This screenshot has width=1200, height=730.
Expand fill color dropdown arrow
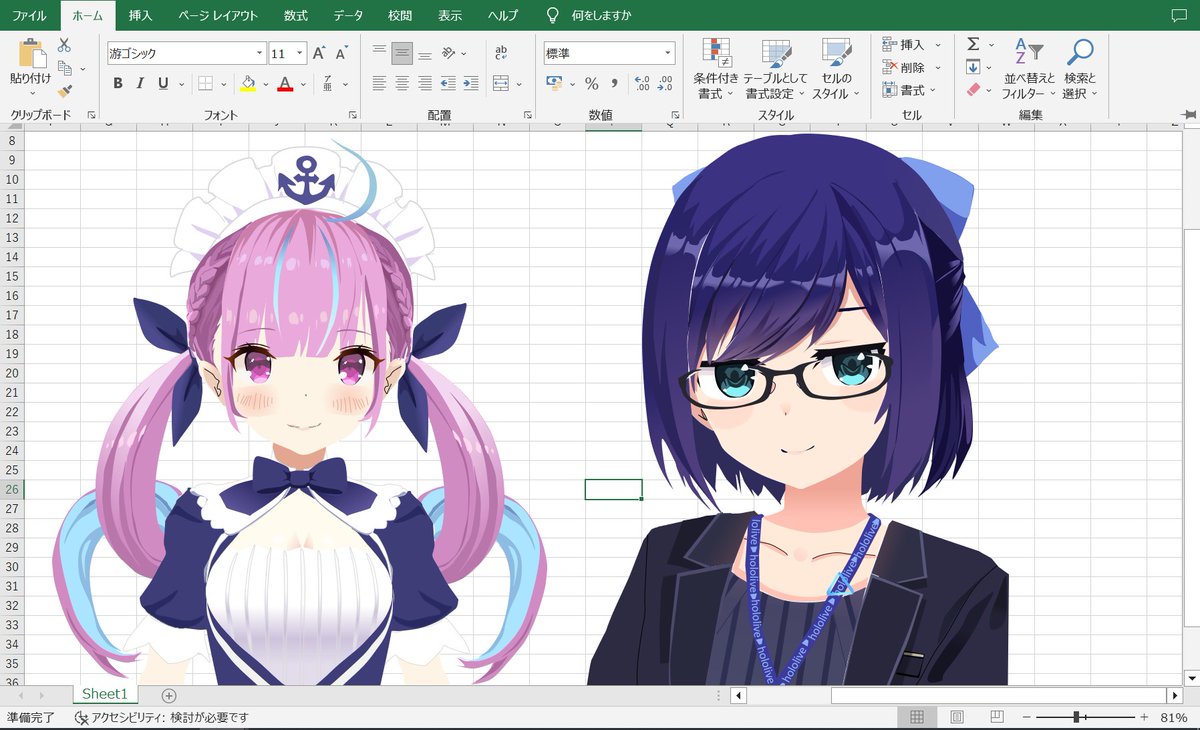tap(264, 84)
